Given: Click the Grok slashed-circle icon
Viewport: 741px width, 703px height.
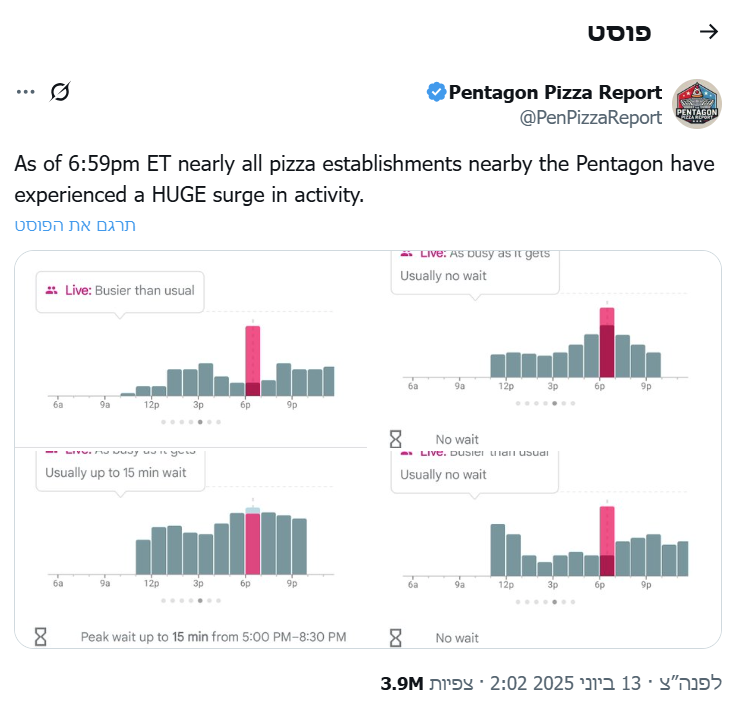Looking at the screenshot, I should coord(60,92).
